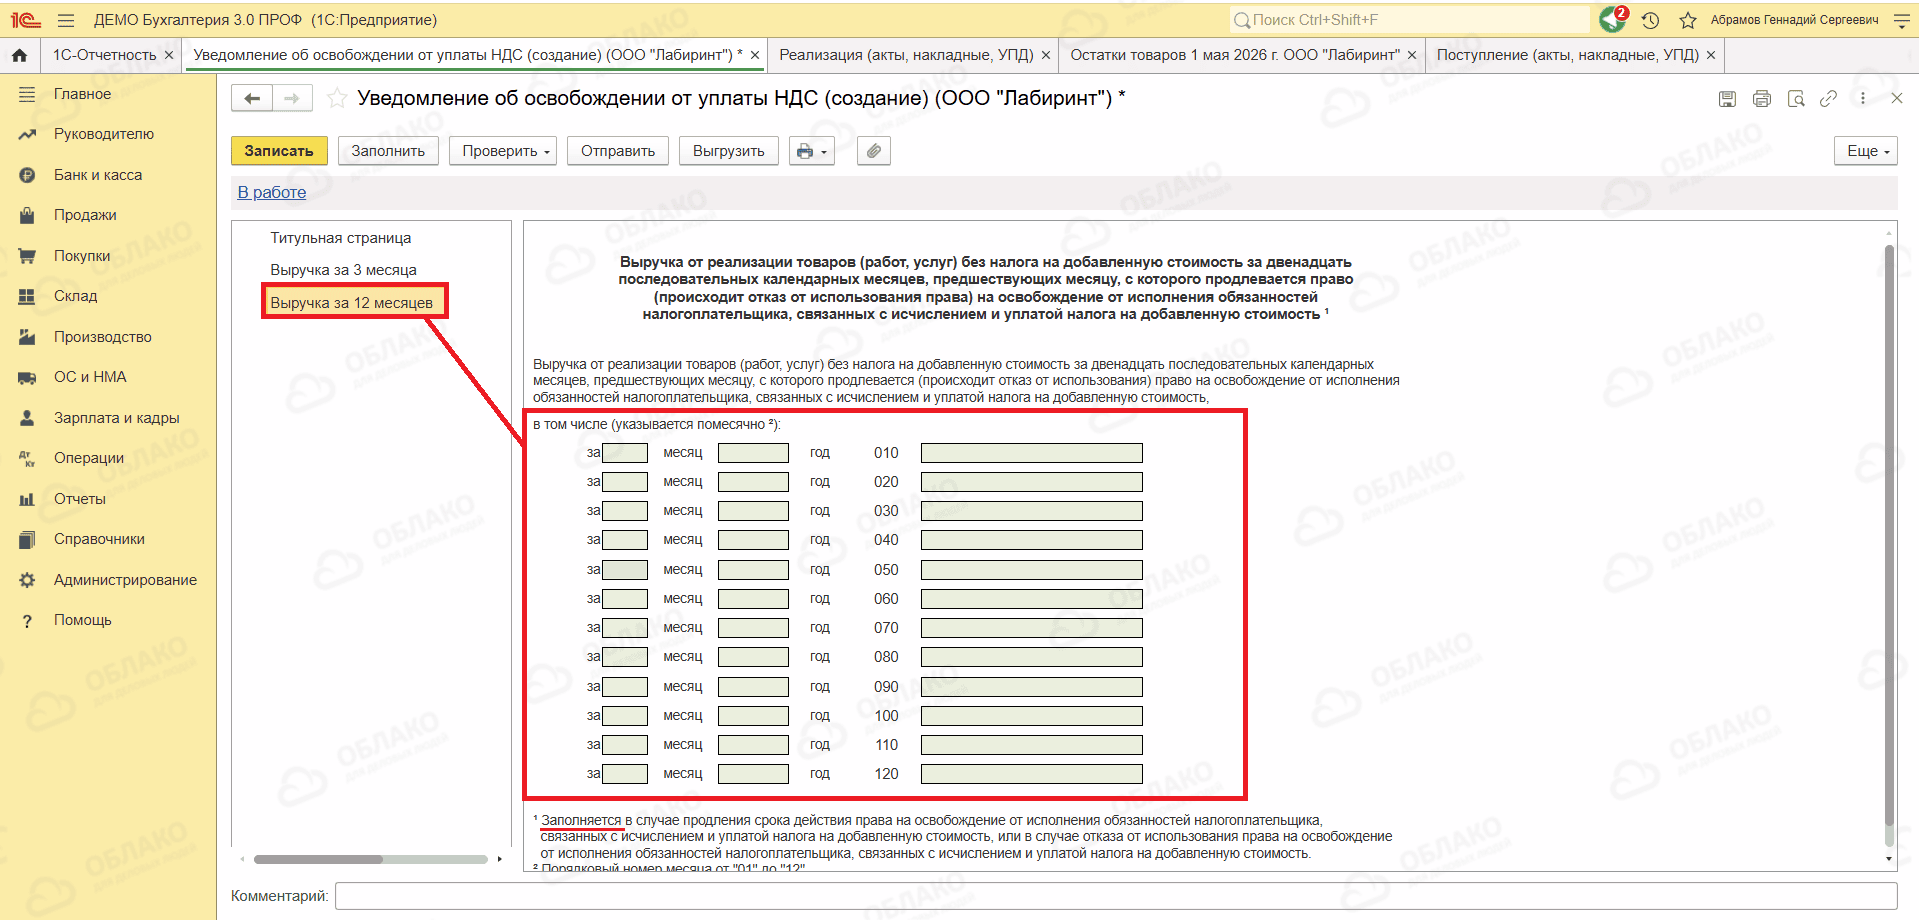Screen dimensions: 1919x920
Task: Open the Операции section
Action: (x=89, y=458)
